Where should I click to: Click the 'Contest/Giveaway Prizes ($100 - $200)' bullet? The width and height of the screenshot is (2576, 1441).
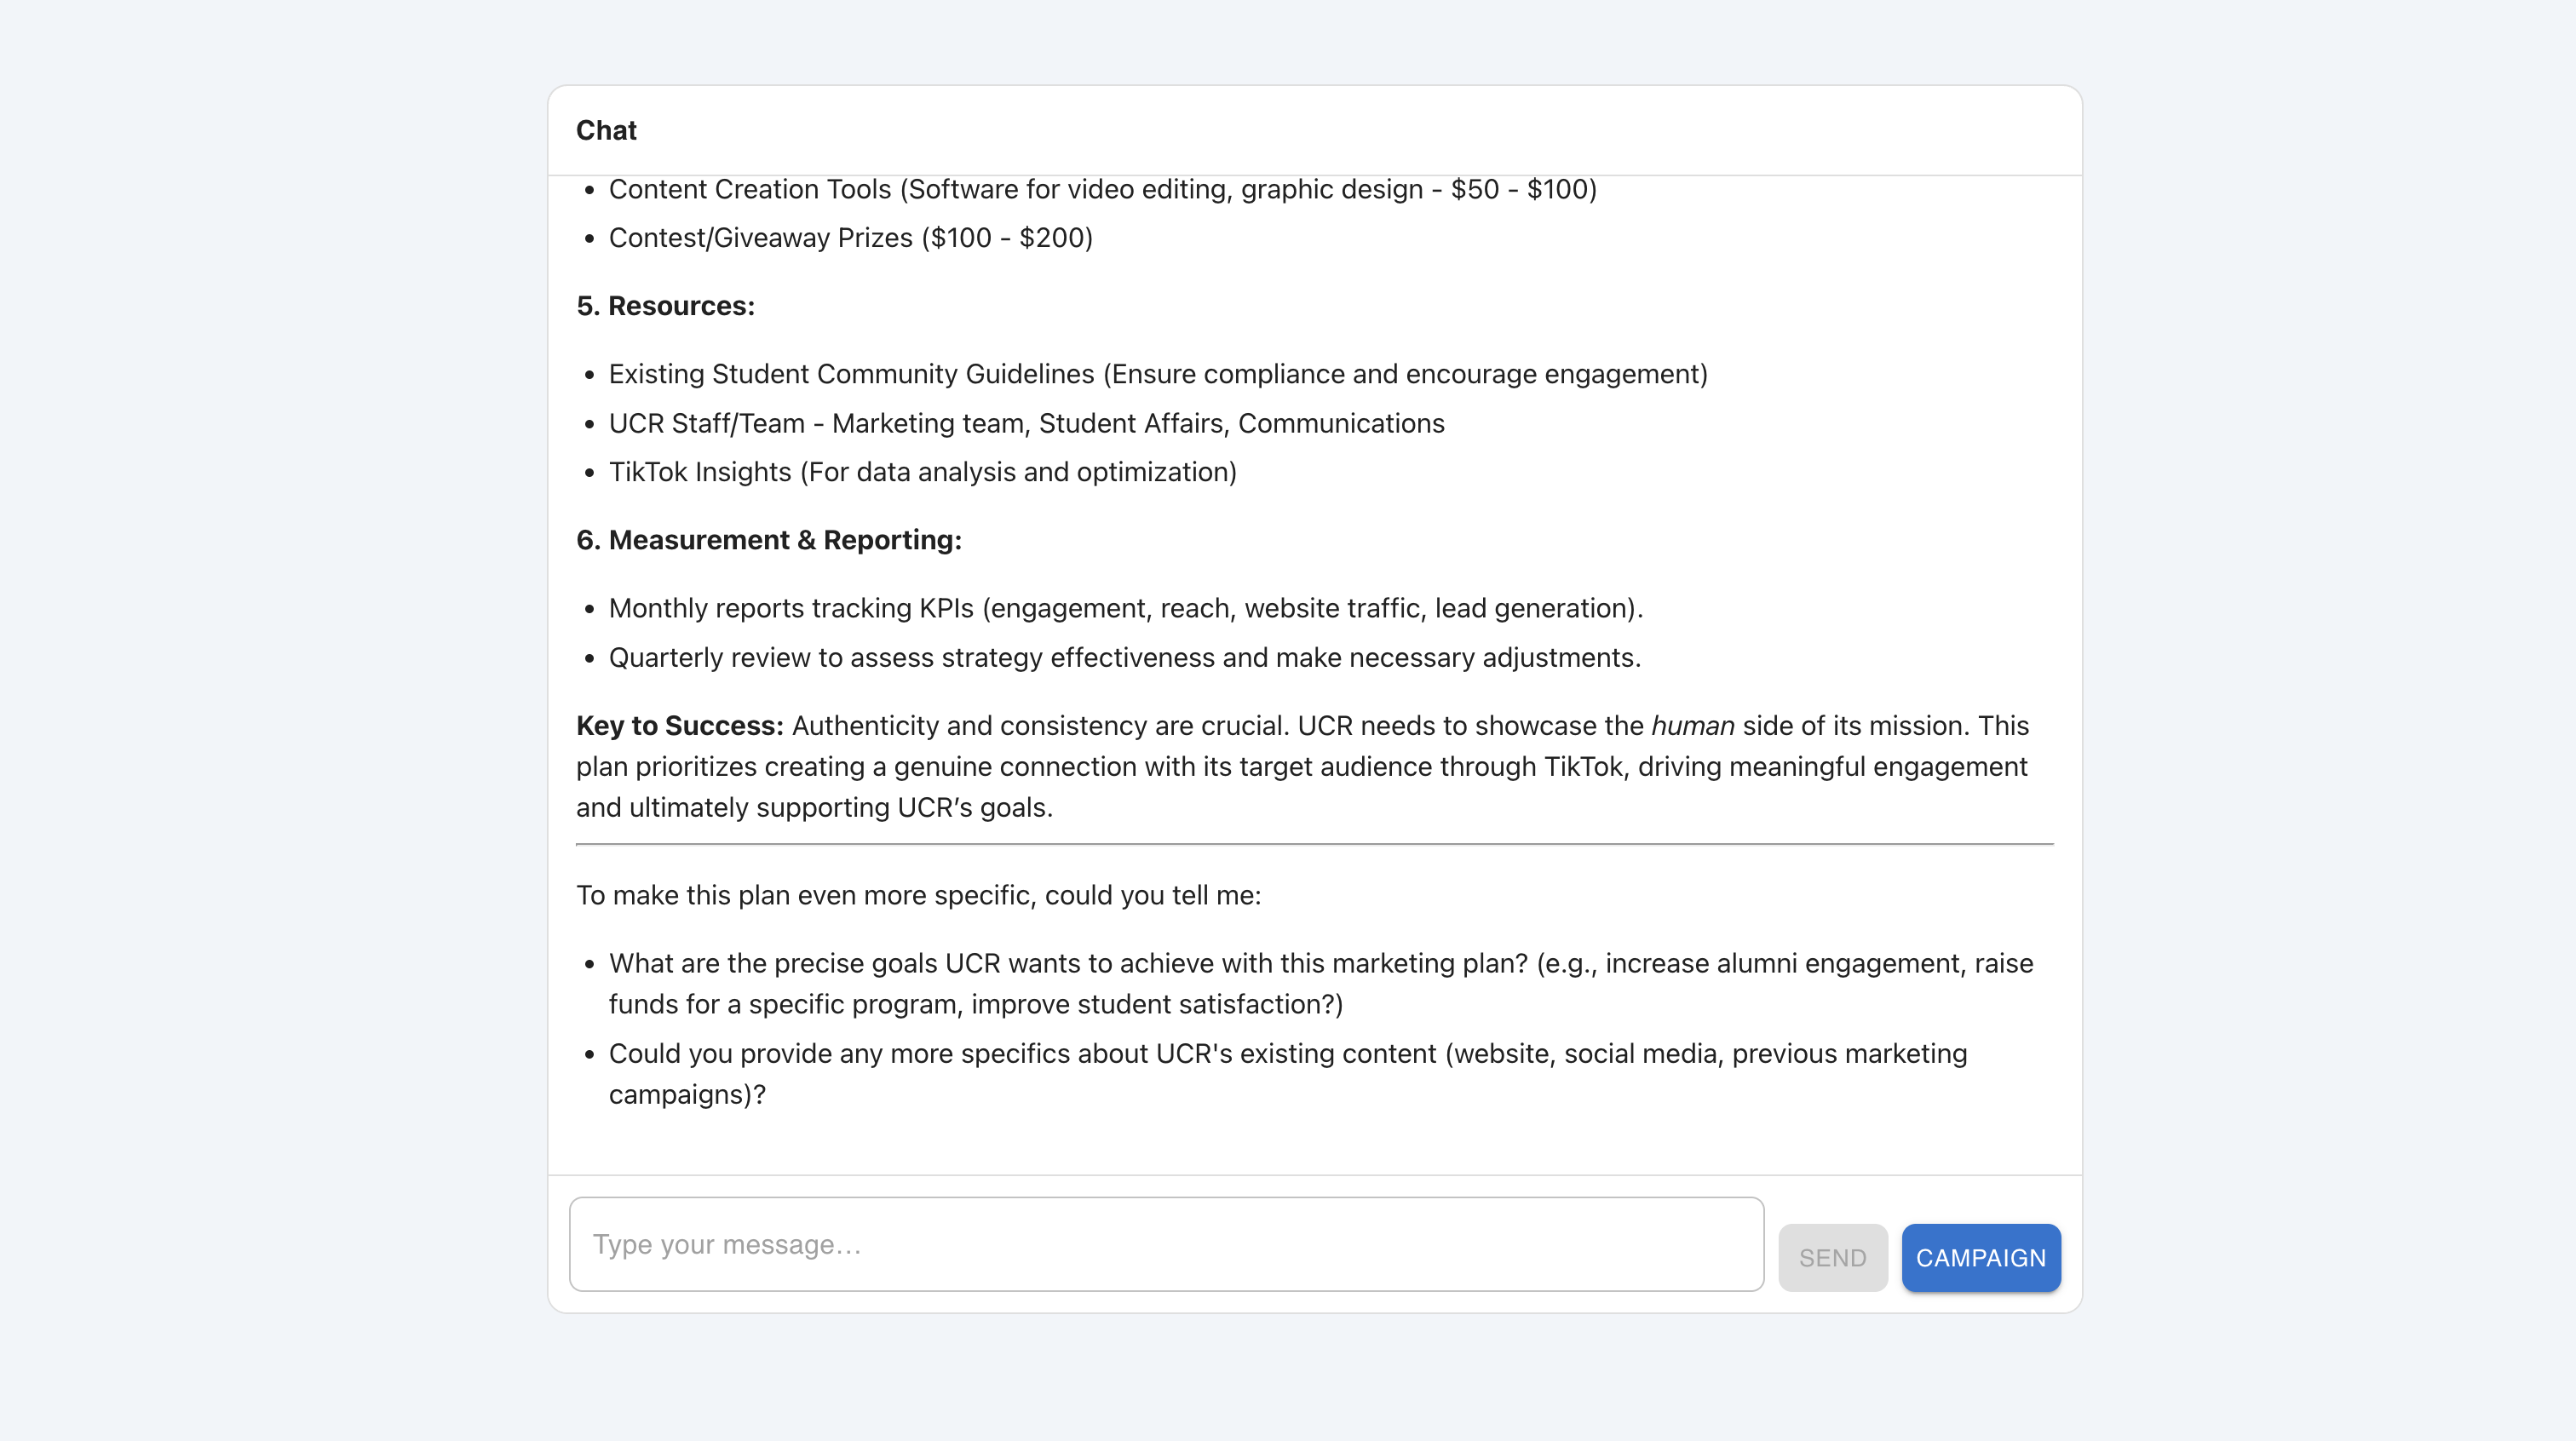[x=850, y=238]
